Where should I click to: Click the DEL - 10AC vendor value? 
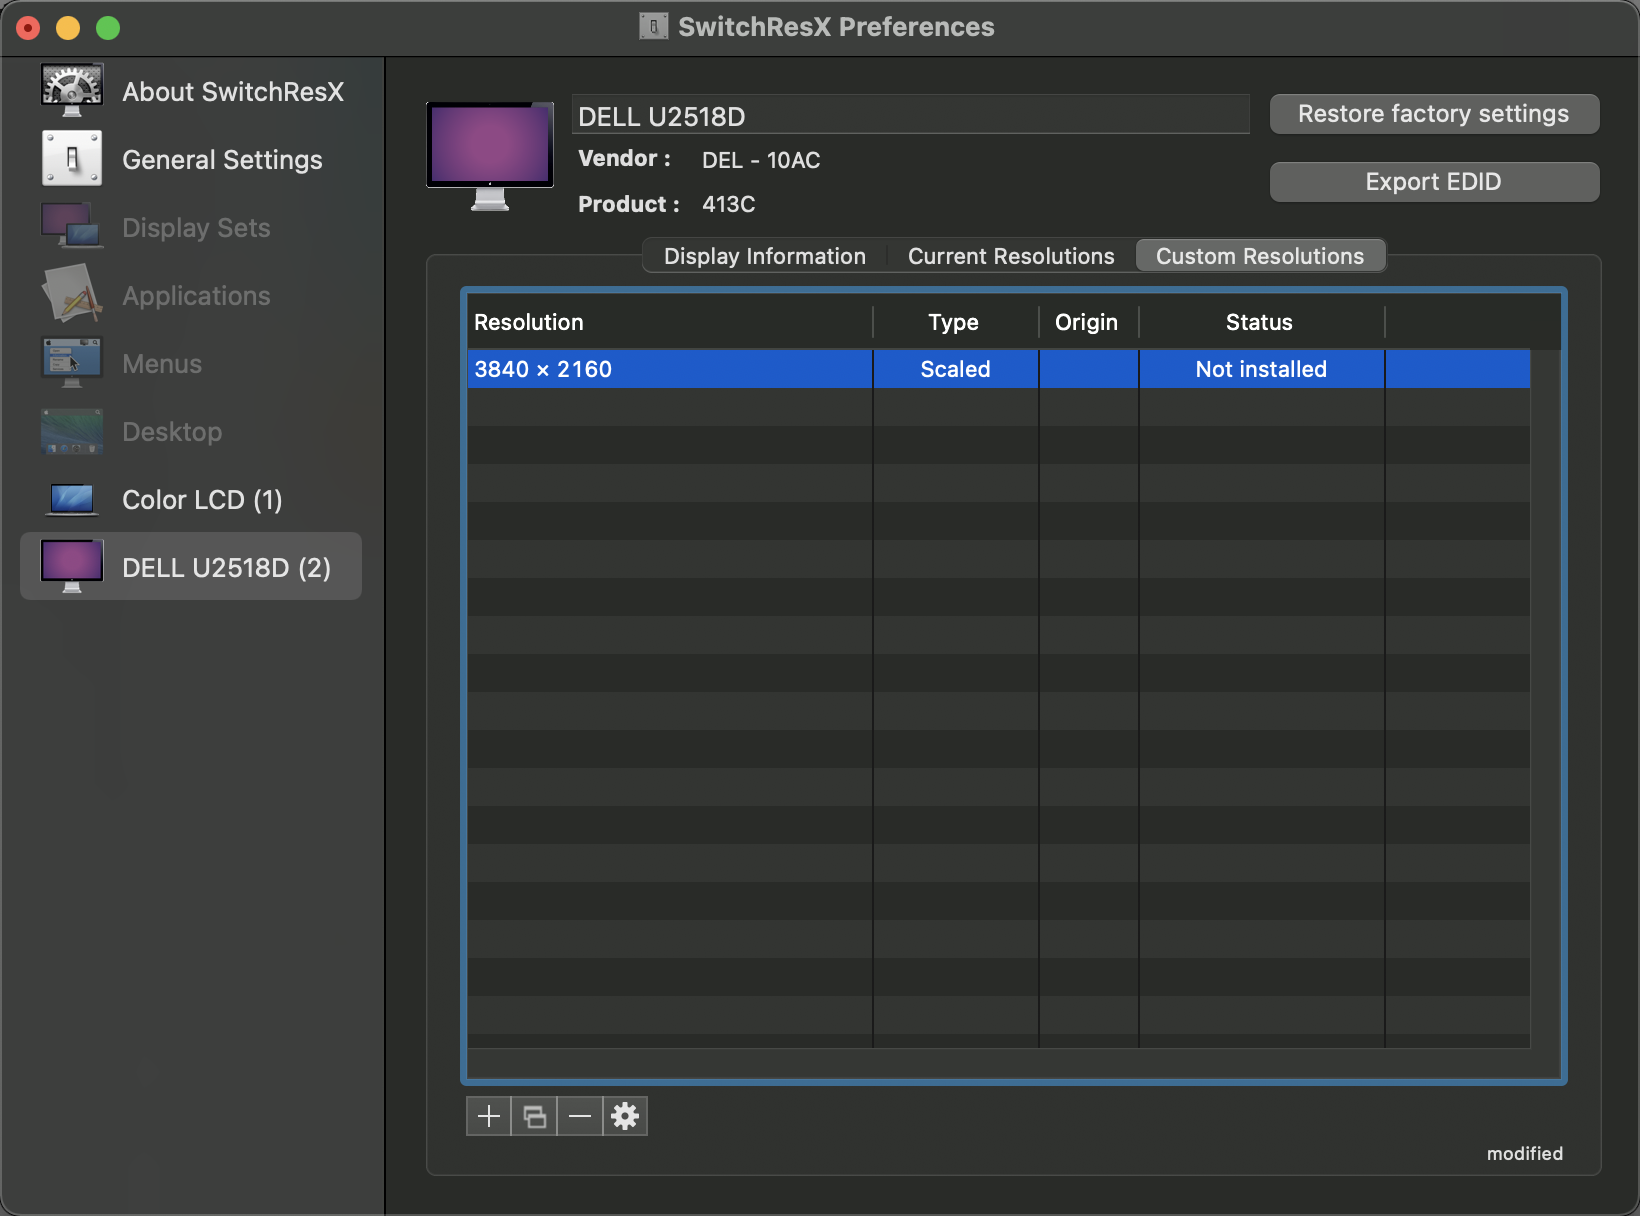pyautogui.click(x=761, y=160)
